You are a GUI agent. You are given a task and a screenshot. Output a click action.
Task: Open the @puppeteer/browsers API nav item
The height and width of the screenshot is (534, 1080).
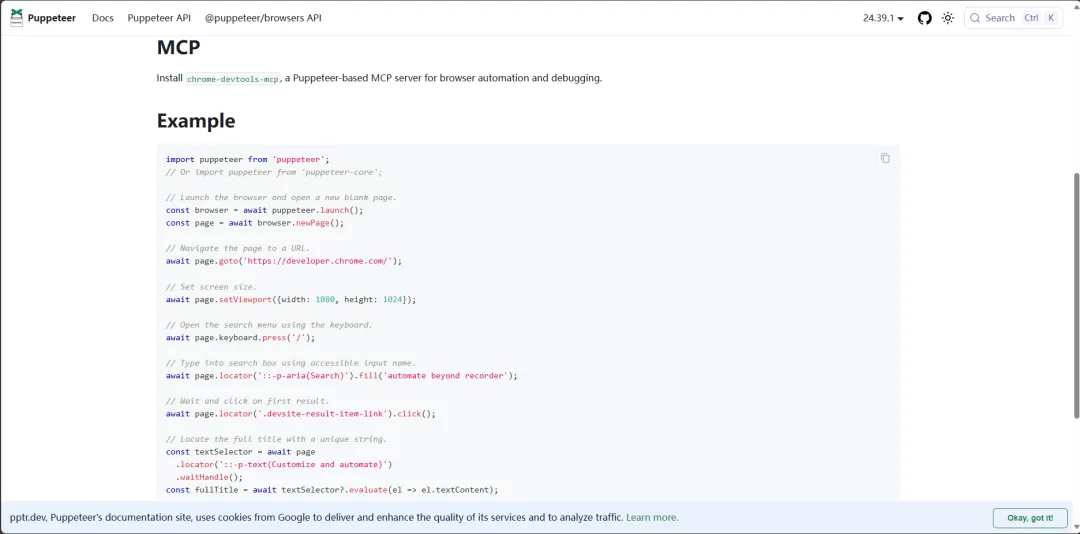coord(263,18)
